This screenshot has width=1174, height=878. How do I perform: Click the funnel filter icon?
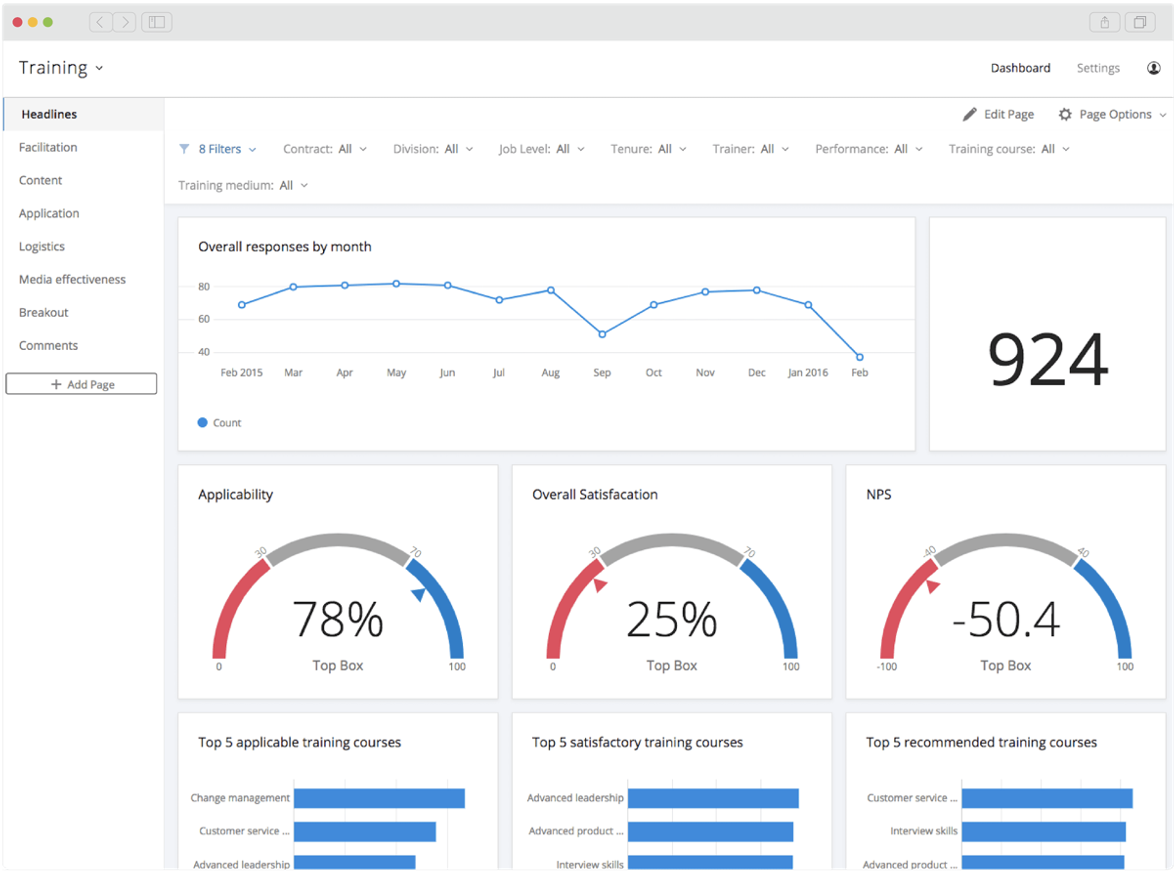(184, 149)
